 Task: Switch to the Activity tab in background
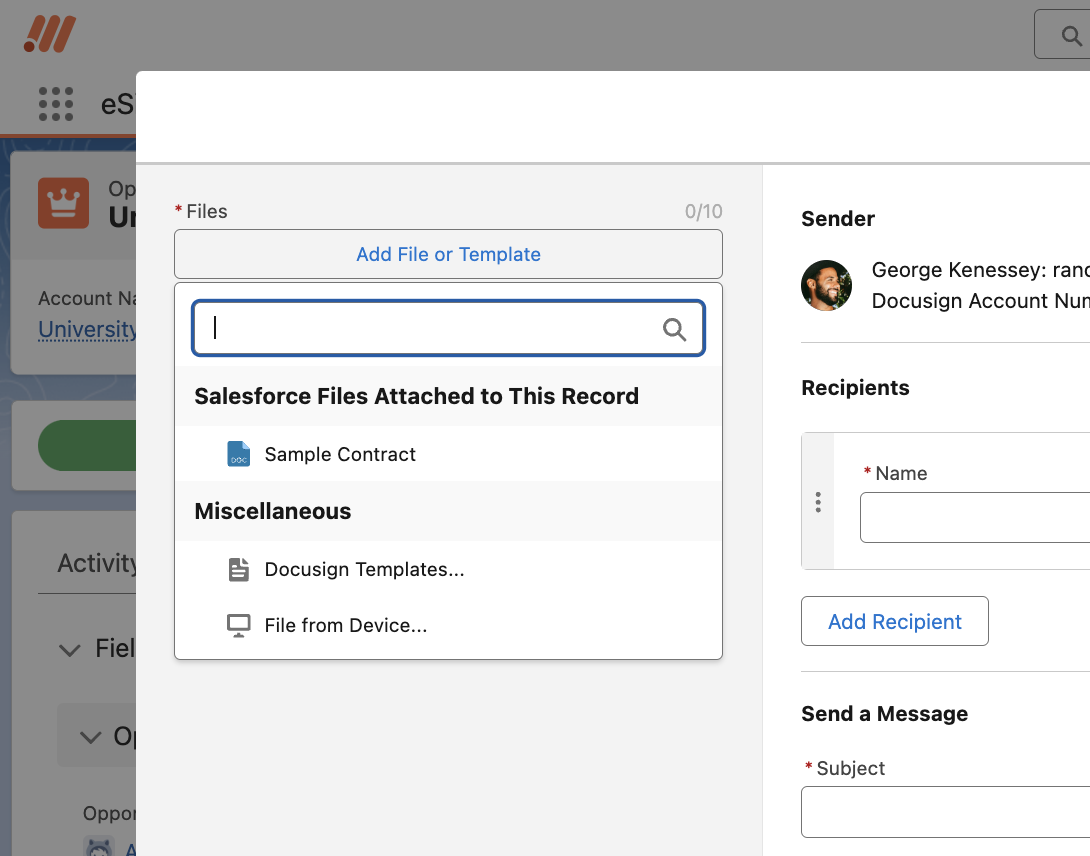coord(97,563)
